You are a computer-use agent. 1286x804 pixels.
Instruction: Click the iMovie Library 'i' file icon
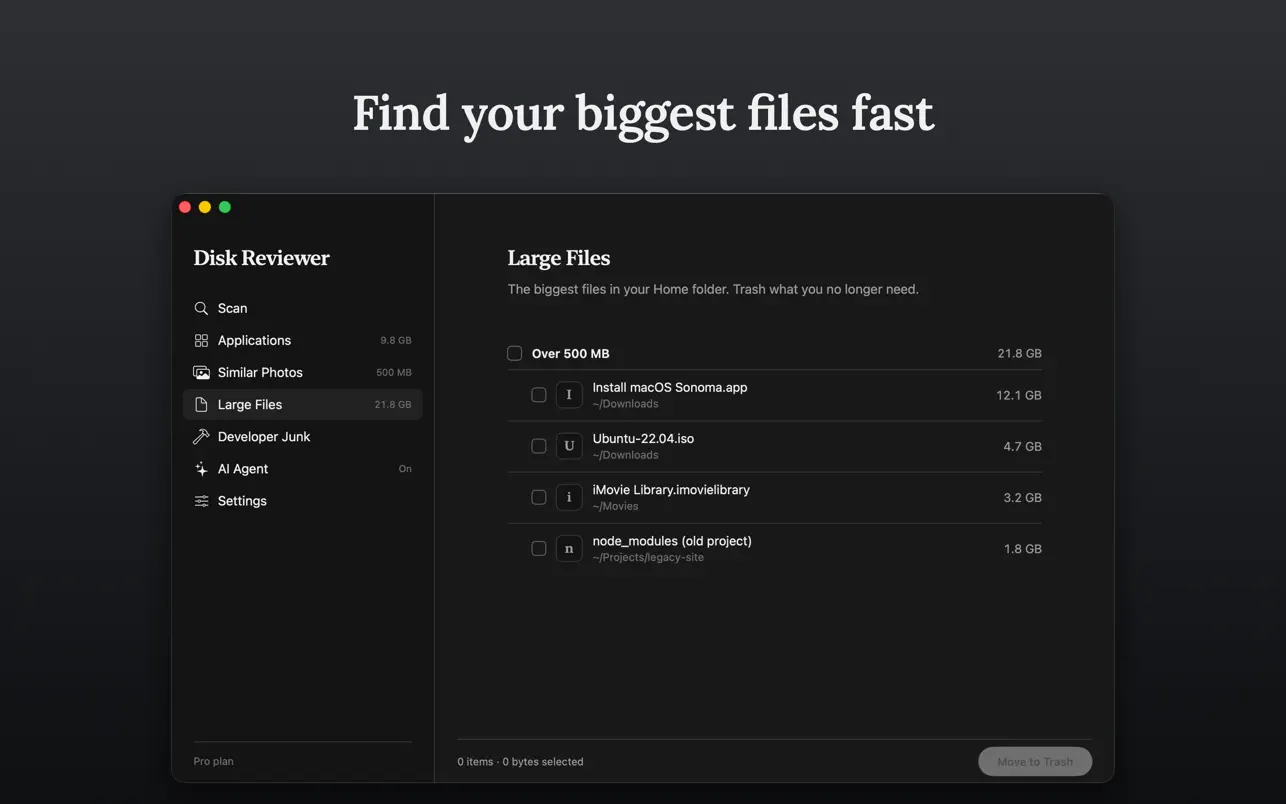569,497
